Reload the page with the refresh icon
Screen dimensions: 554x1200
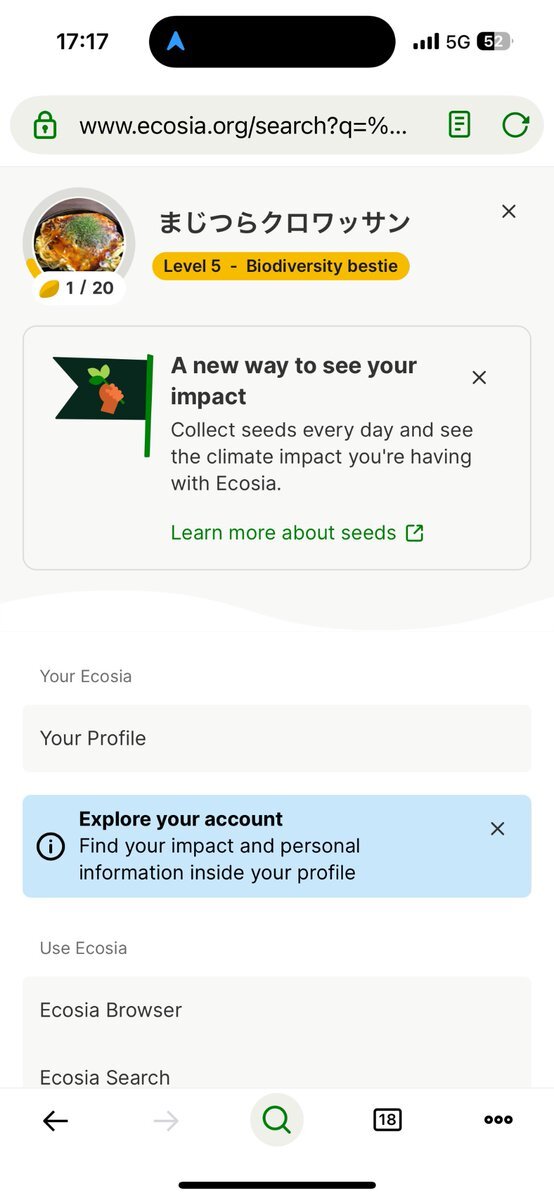(x=515, y=125)
